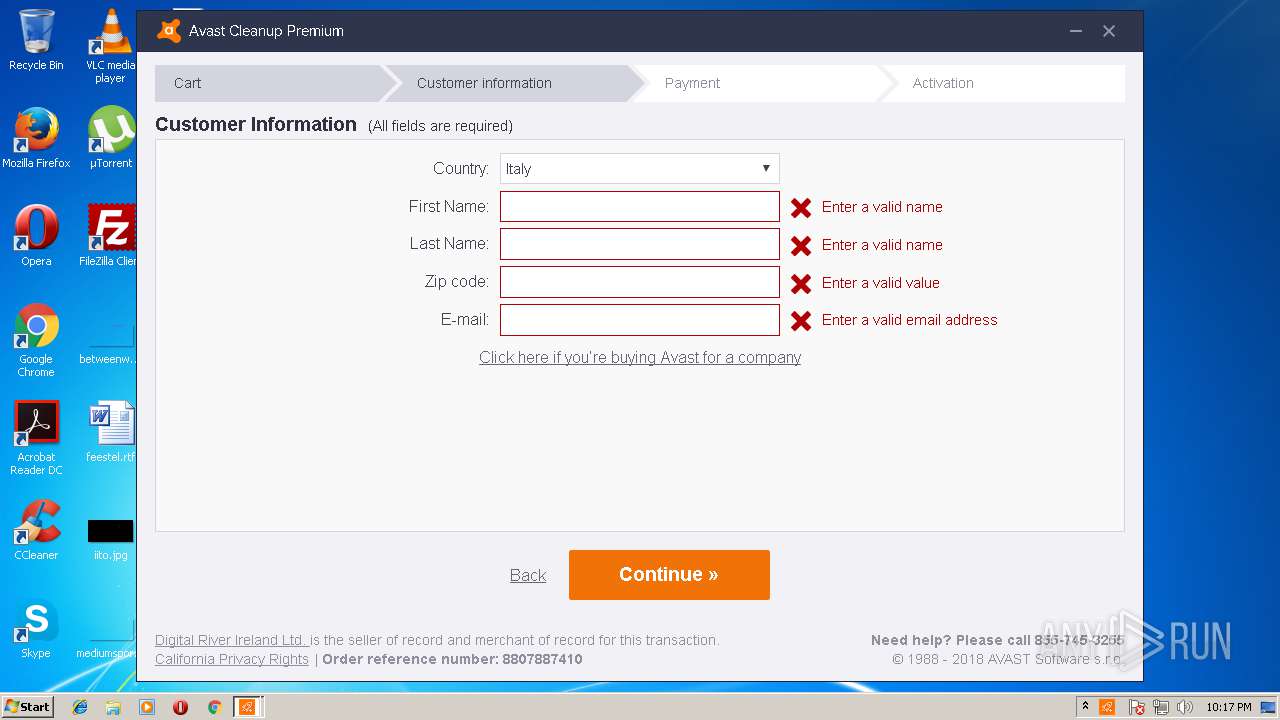Open Windows Explorer from the taskbar
1280x720 pixels.
pos(113,707)
